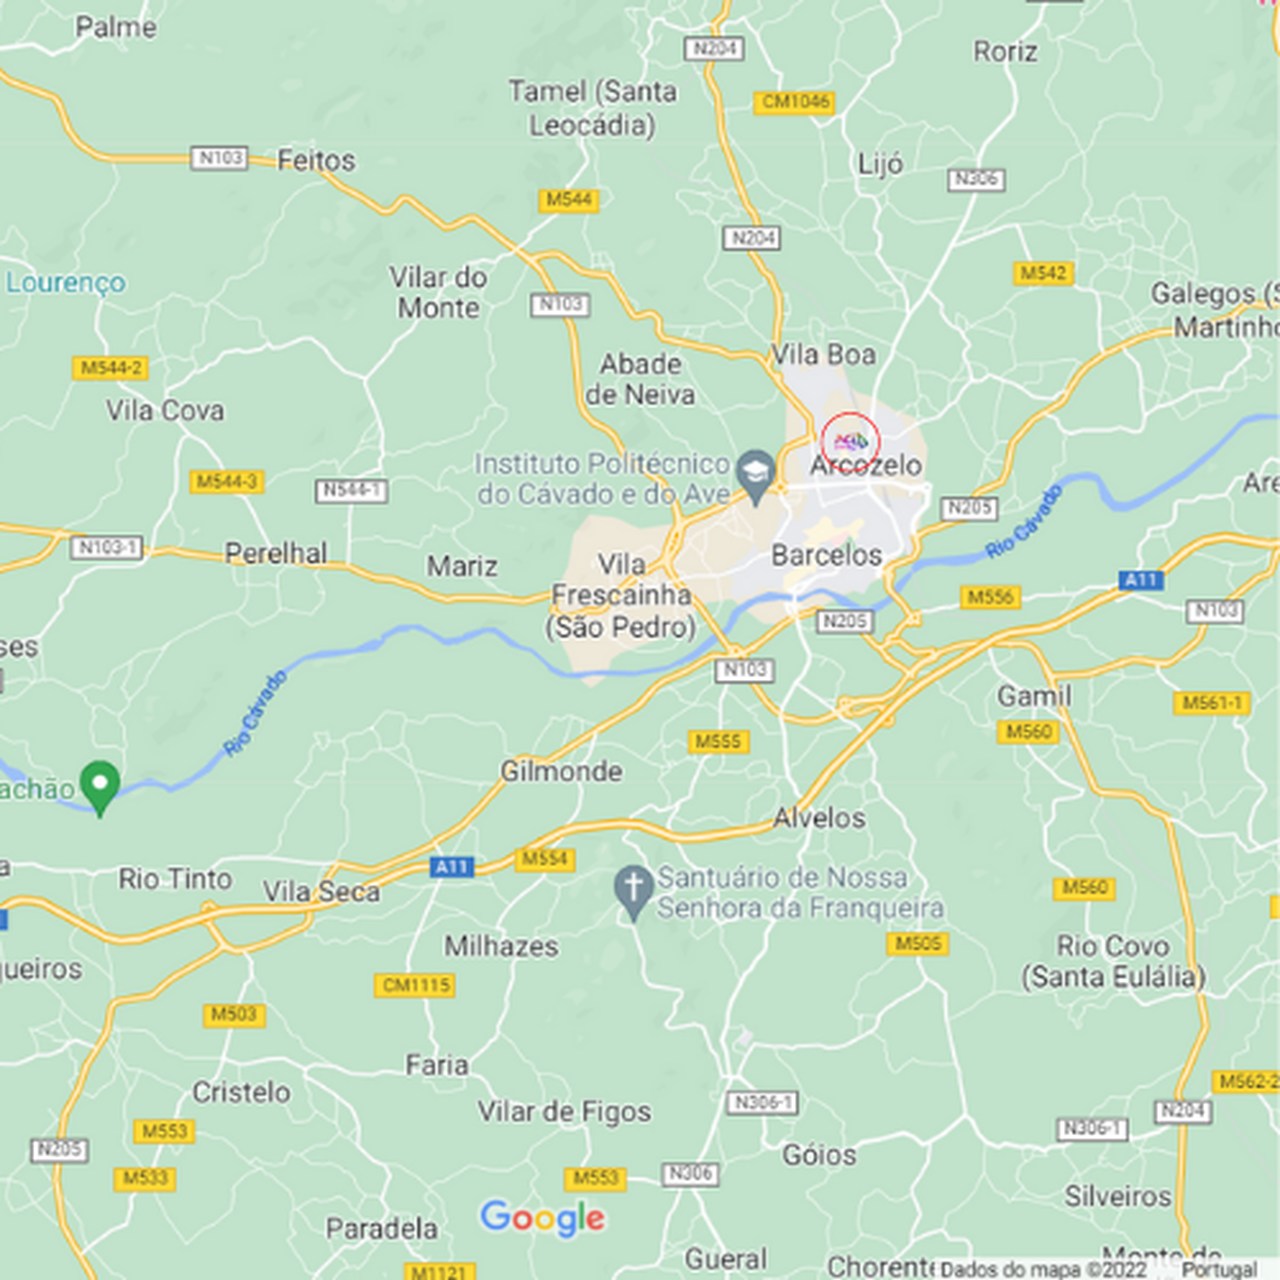Screen dimensions: 1280x1280
Task: Click the N103-1 road sign
Action: (107, 547)
